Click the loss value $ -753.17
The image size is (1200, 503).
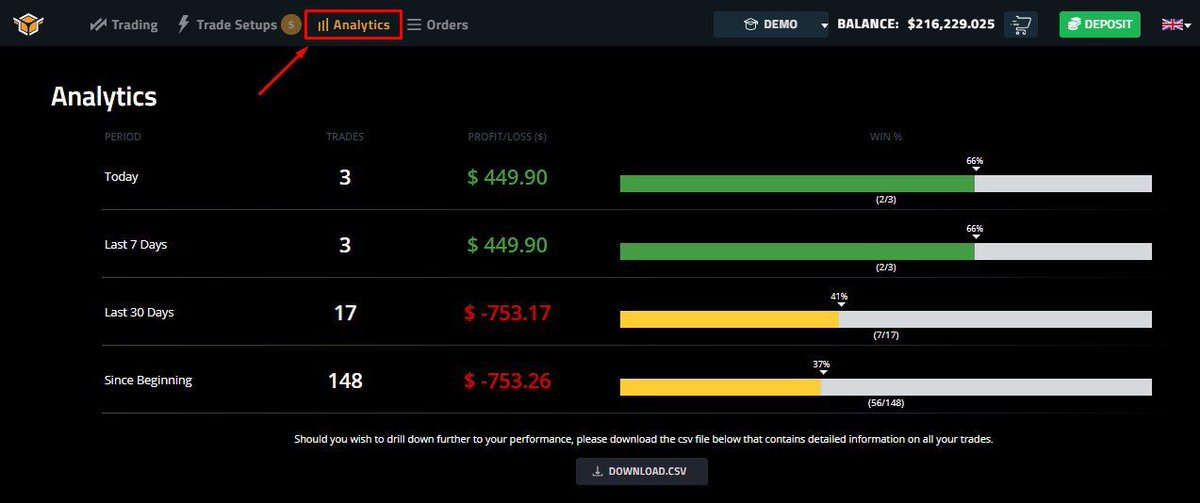(507, 313)
